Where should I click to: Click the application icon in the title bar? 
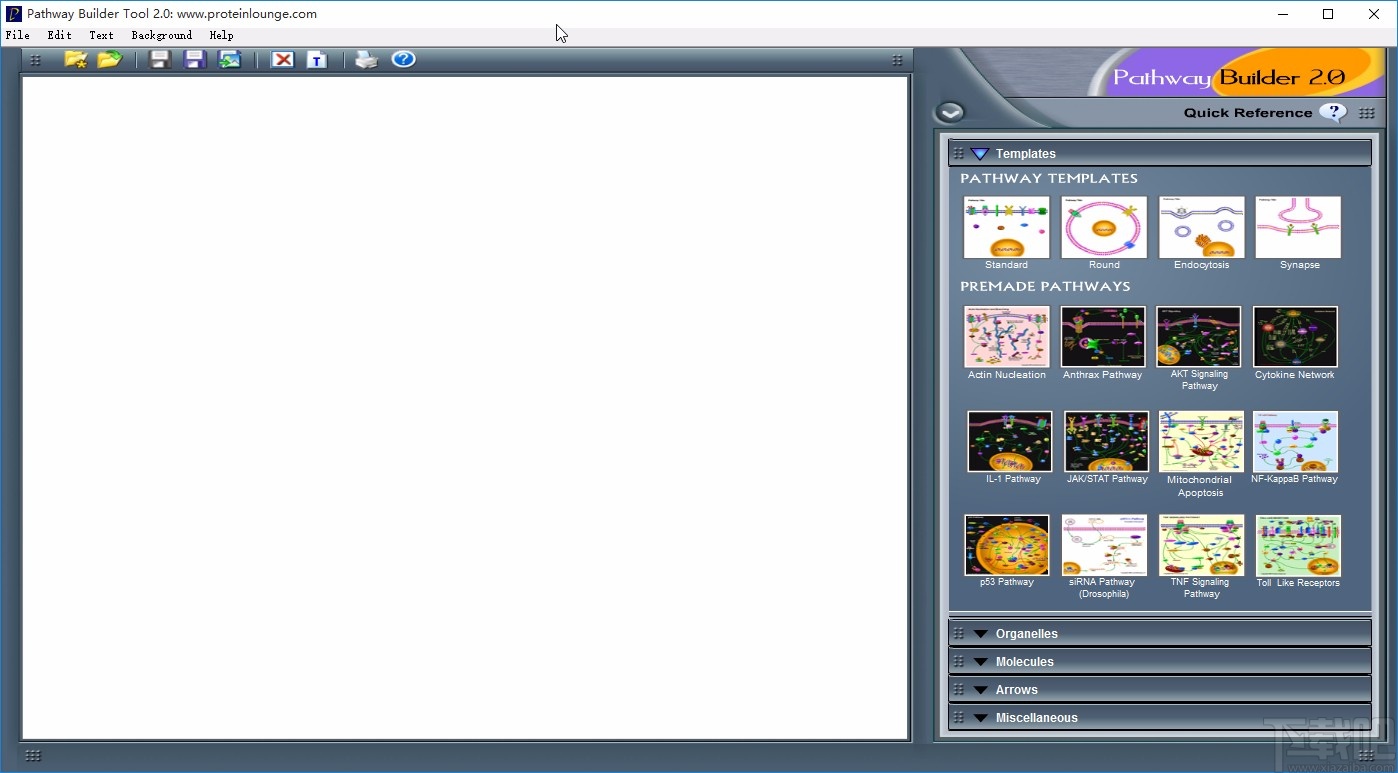13,14
